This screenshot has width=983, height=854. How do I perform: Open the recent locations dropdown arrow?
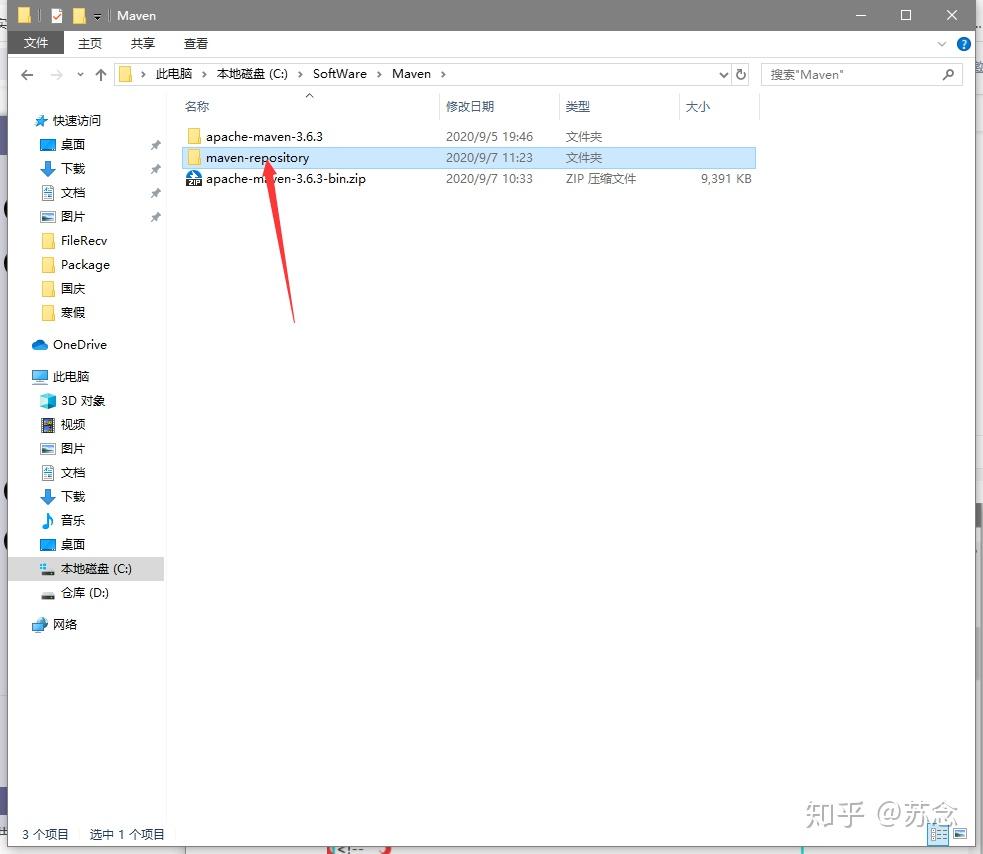(80, 75)
